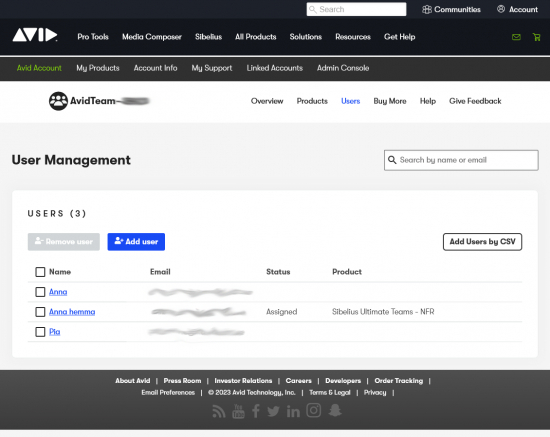Click the Add Users by CSV button
The image size is (550, 437).
pos(482,242)
